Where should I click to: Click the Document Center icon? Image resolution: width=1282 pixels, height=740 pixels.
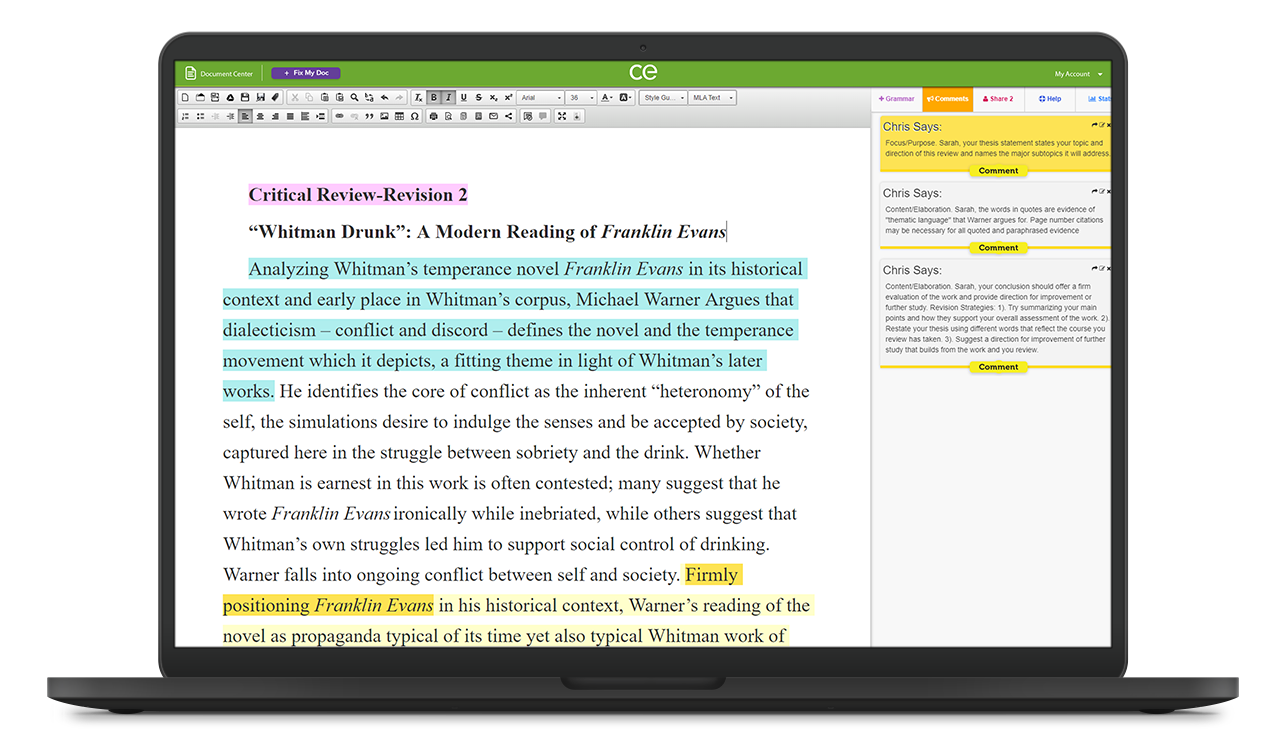click(191, 73)
